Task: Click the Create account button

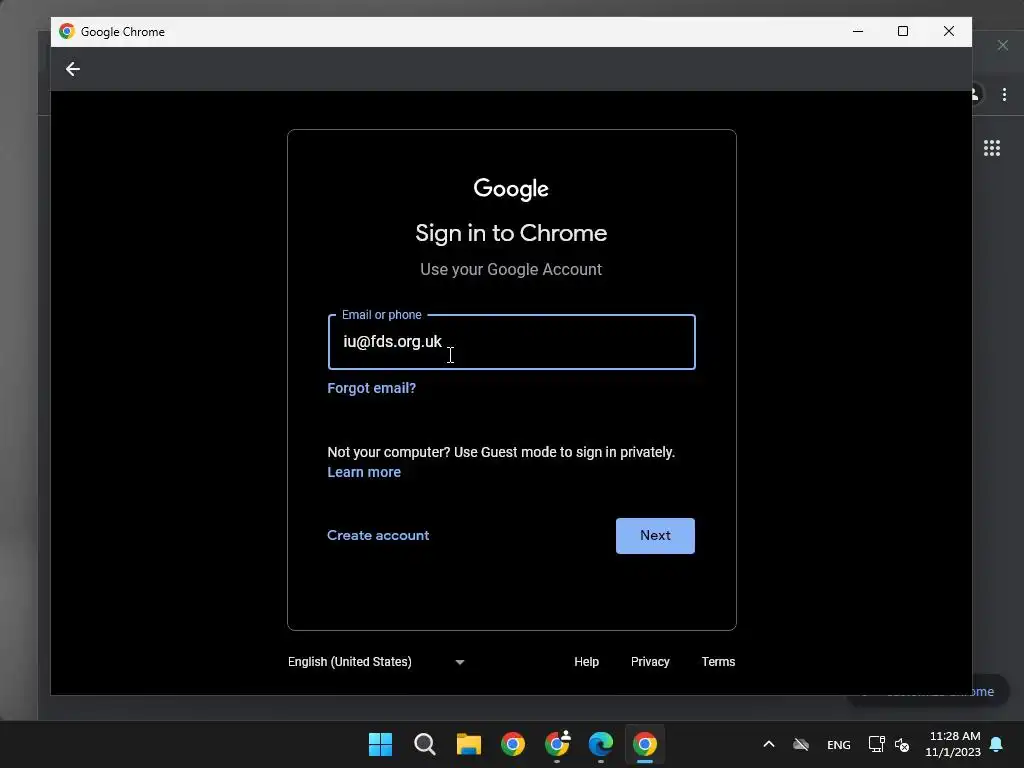Action: (378, 536)
